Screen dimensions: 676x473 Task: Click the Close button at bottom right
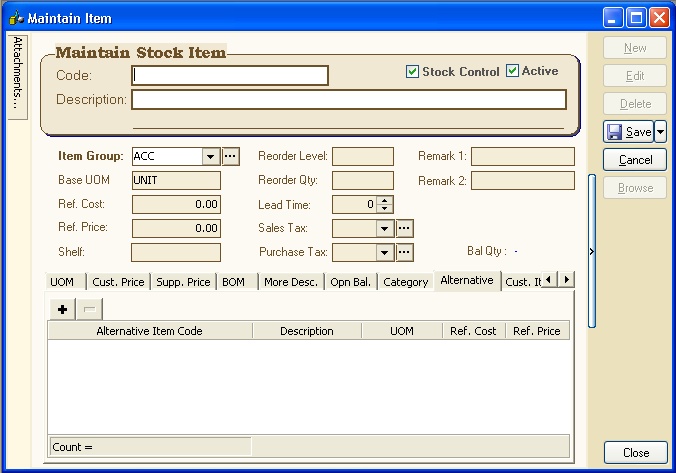click(635, 453)
